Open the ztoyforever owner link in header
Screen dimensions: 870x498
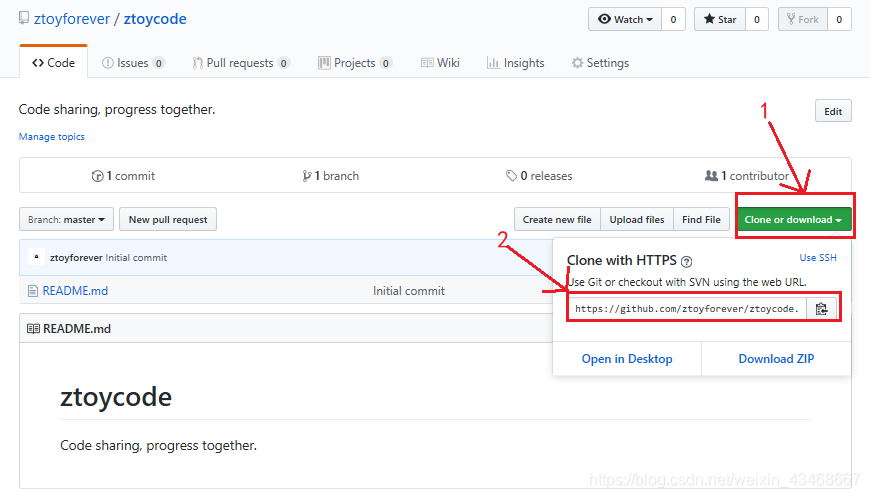tap(72, 19)
